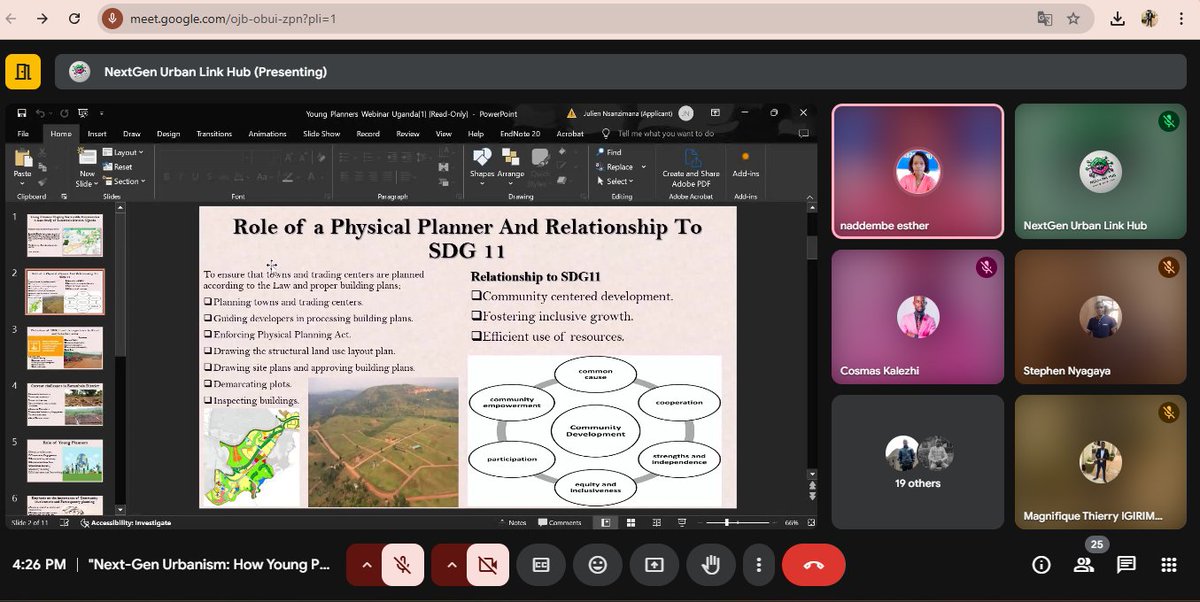
Task: Raise hand in the meeting
Action: point(711,565)
